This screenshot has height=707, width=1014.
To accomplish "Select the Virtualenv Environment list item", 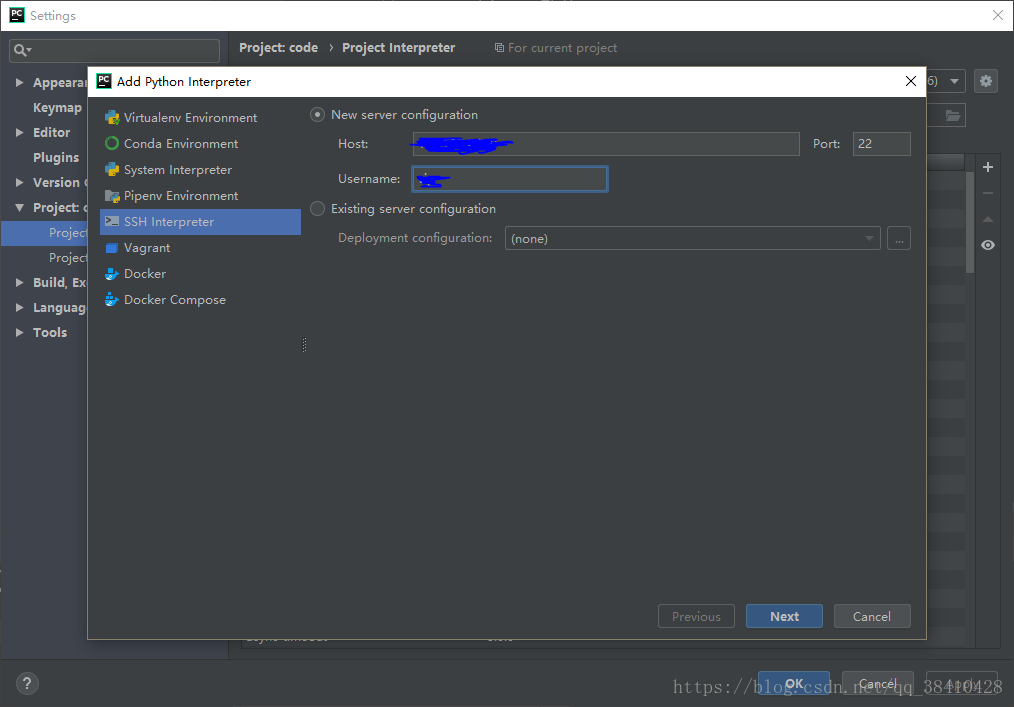I will pos(200,118).
